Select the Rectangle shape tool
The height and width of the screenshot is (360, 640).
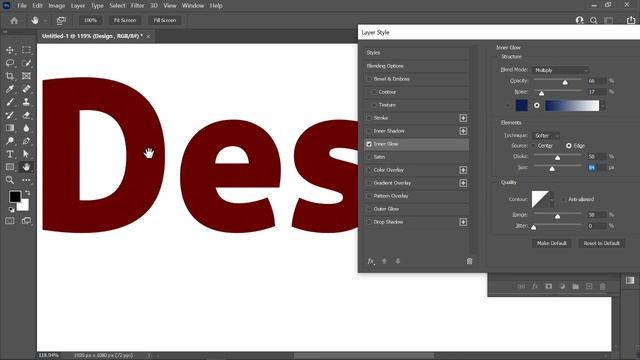tap(10, 167)
